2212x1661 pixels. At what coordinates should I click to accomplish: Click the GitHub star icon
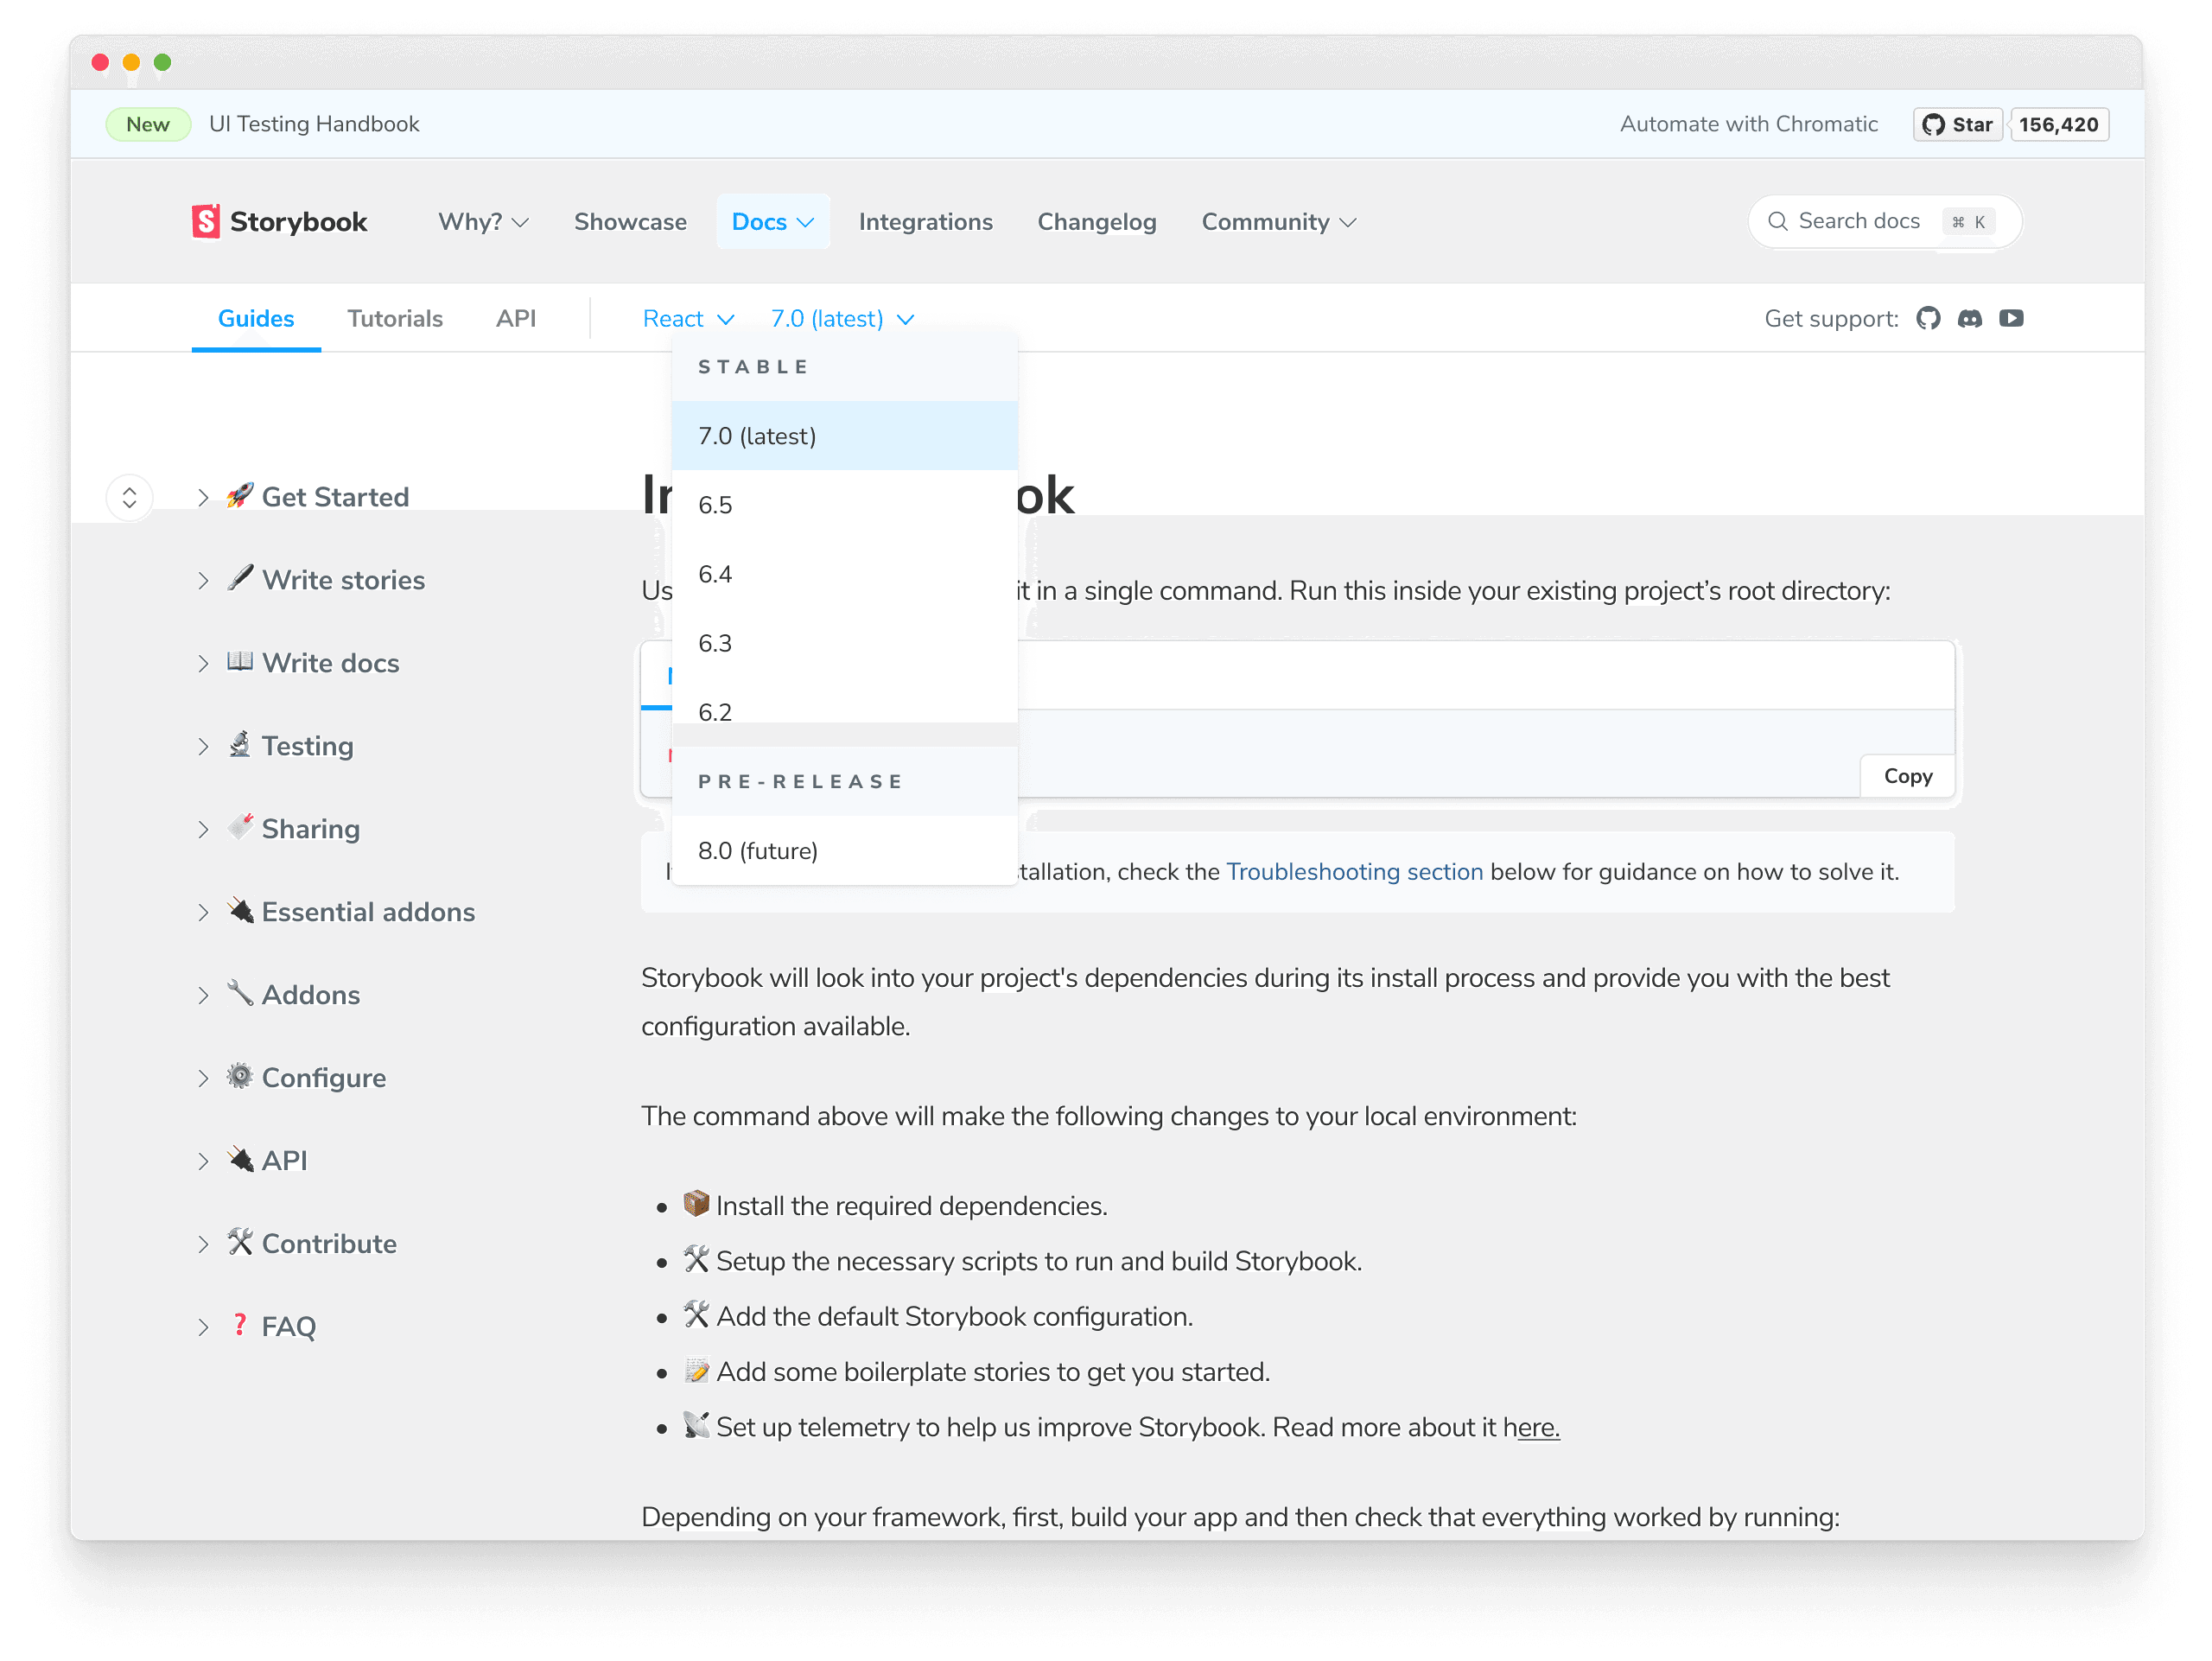1933,124
